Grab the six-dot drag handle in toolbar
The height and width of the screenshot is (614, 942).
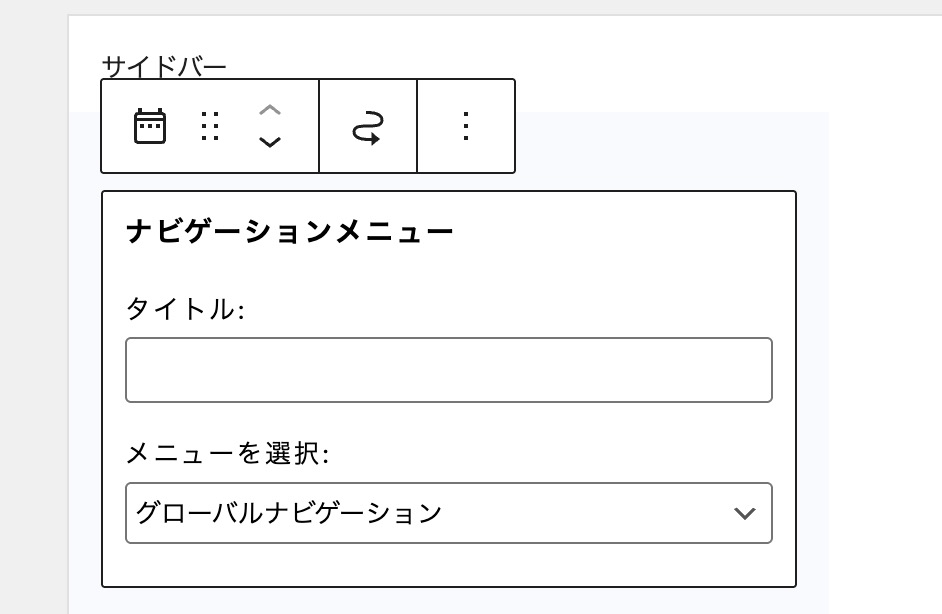(x=210, y=126)
